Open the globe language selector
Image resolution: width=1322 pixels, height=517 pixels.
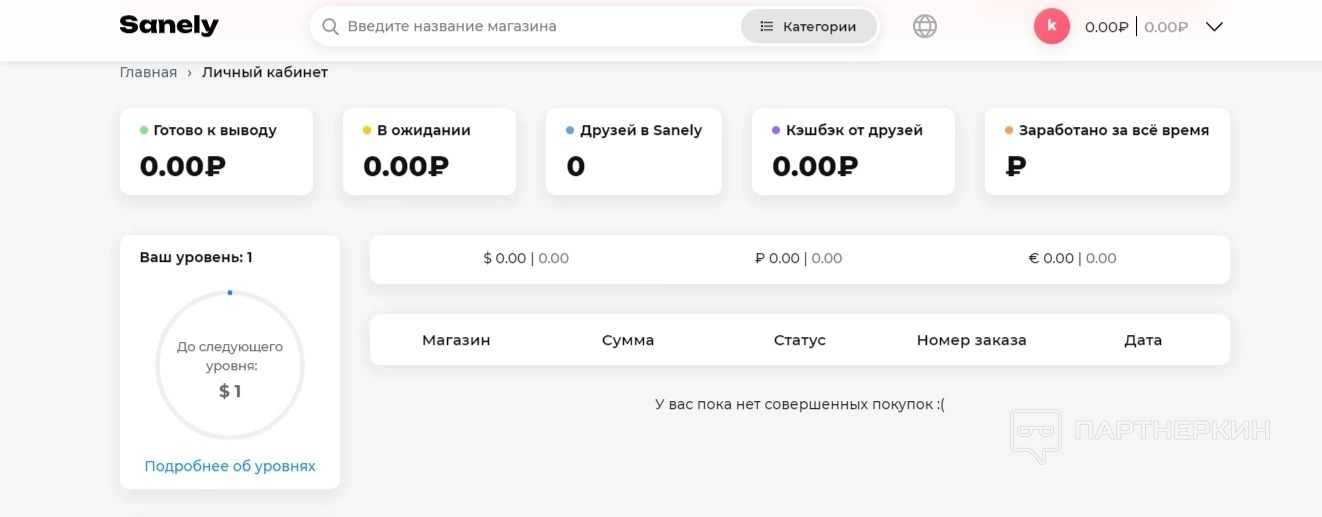coord(925,27)
